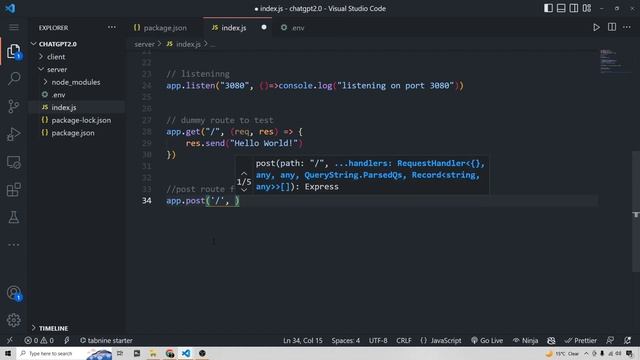Switch to .env editor tab
The height and width of the screenshot is (360, 640).
click(293, 28)
